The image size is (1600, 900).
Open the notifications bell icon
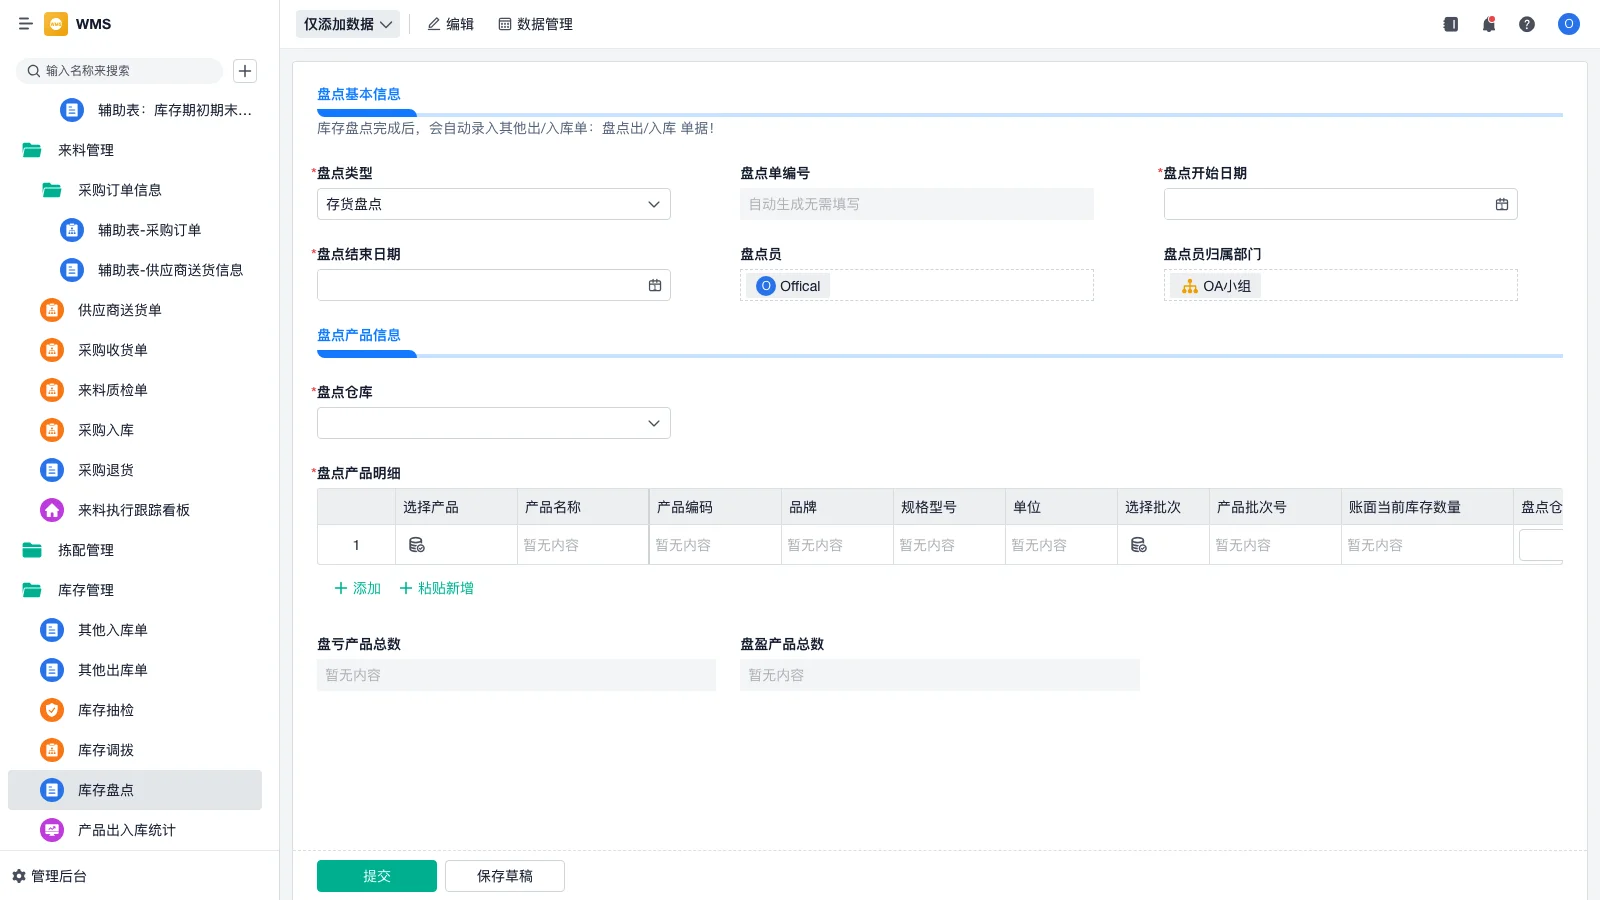[1489, 24]
